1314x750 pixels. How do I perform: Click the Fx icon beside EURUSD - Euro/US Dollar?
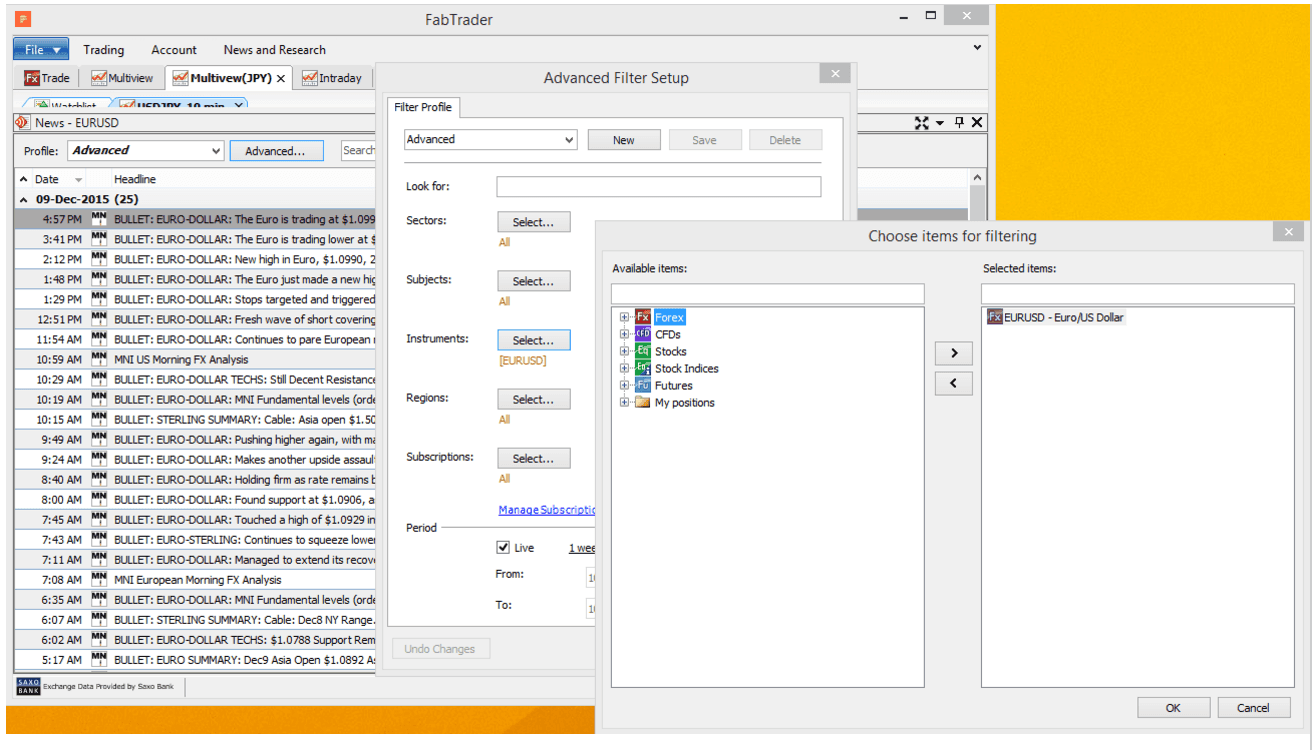tap(995, 317)
